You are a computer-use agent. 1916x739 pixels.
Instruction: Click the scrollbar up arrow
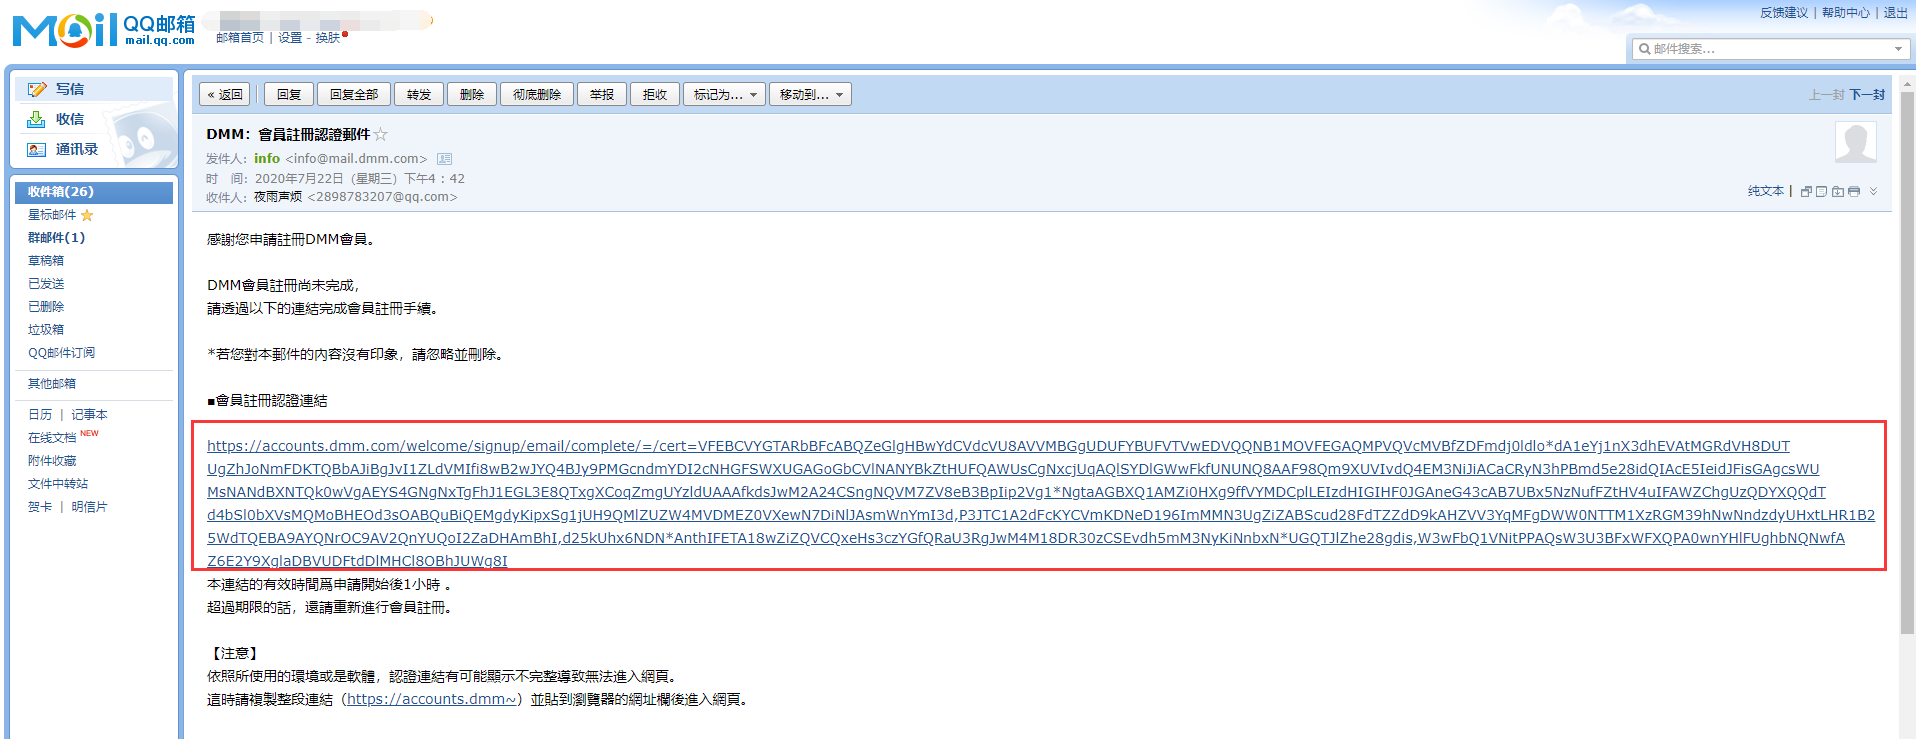tap(1907, 84)
